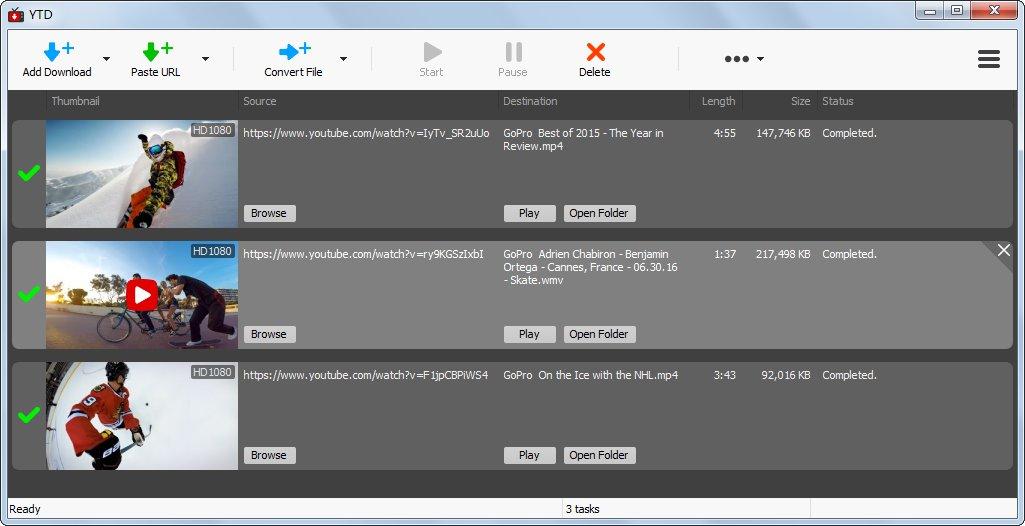The height and width of the screenshot is (526, 1025).
Task: Click the URL ending in ry9KGSzIxbI
Action: pyautogui.click(x=363, y=254)
